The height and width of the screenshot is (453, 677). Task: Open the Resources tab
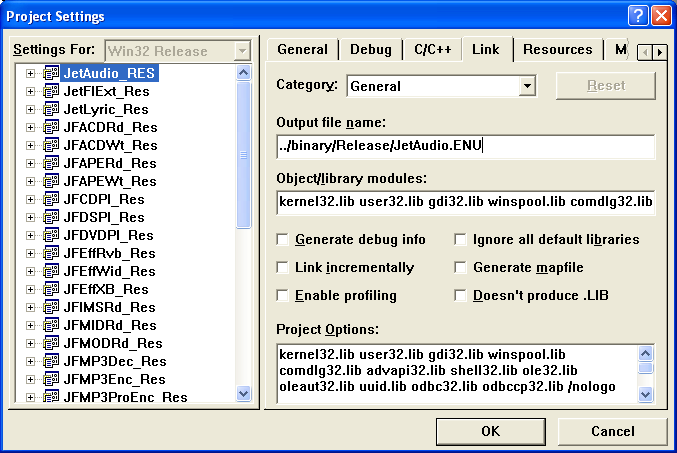[x=557, y=50]
